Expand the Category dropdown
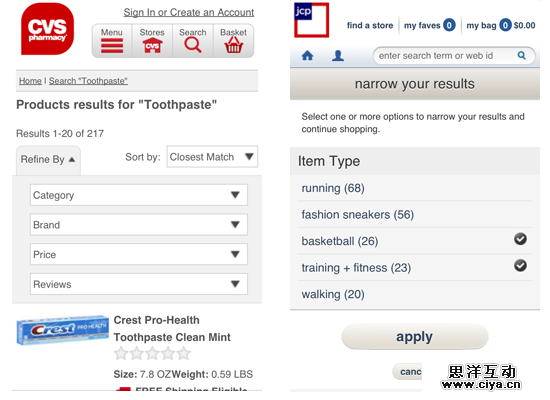550x400 pixels. [139, 195]
